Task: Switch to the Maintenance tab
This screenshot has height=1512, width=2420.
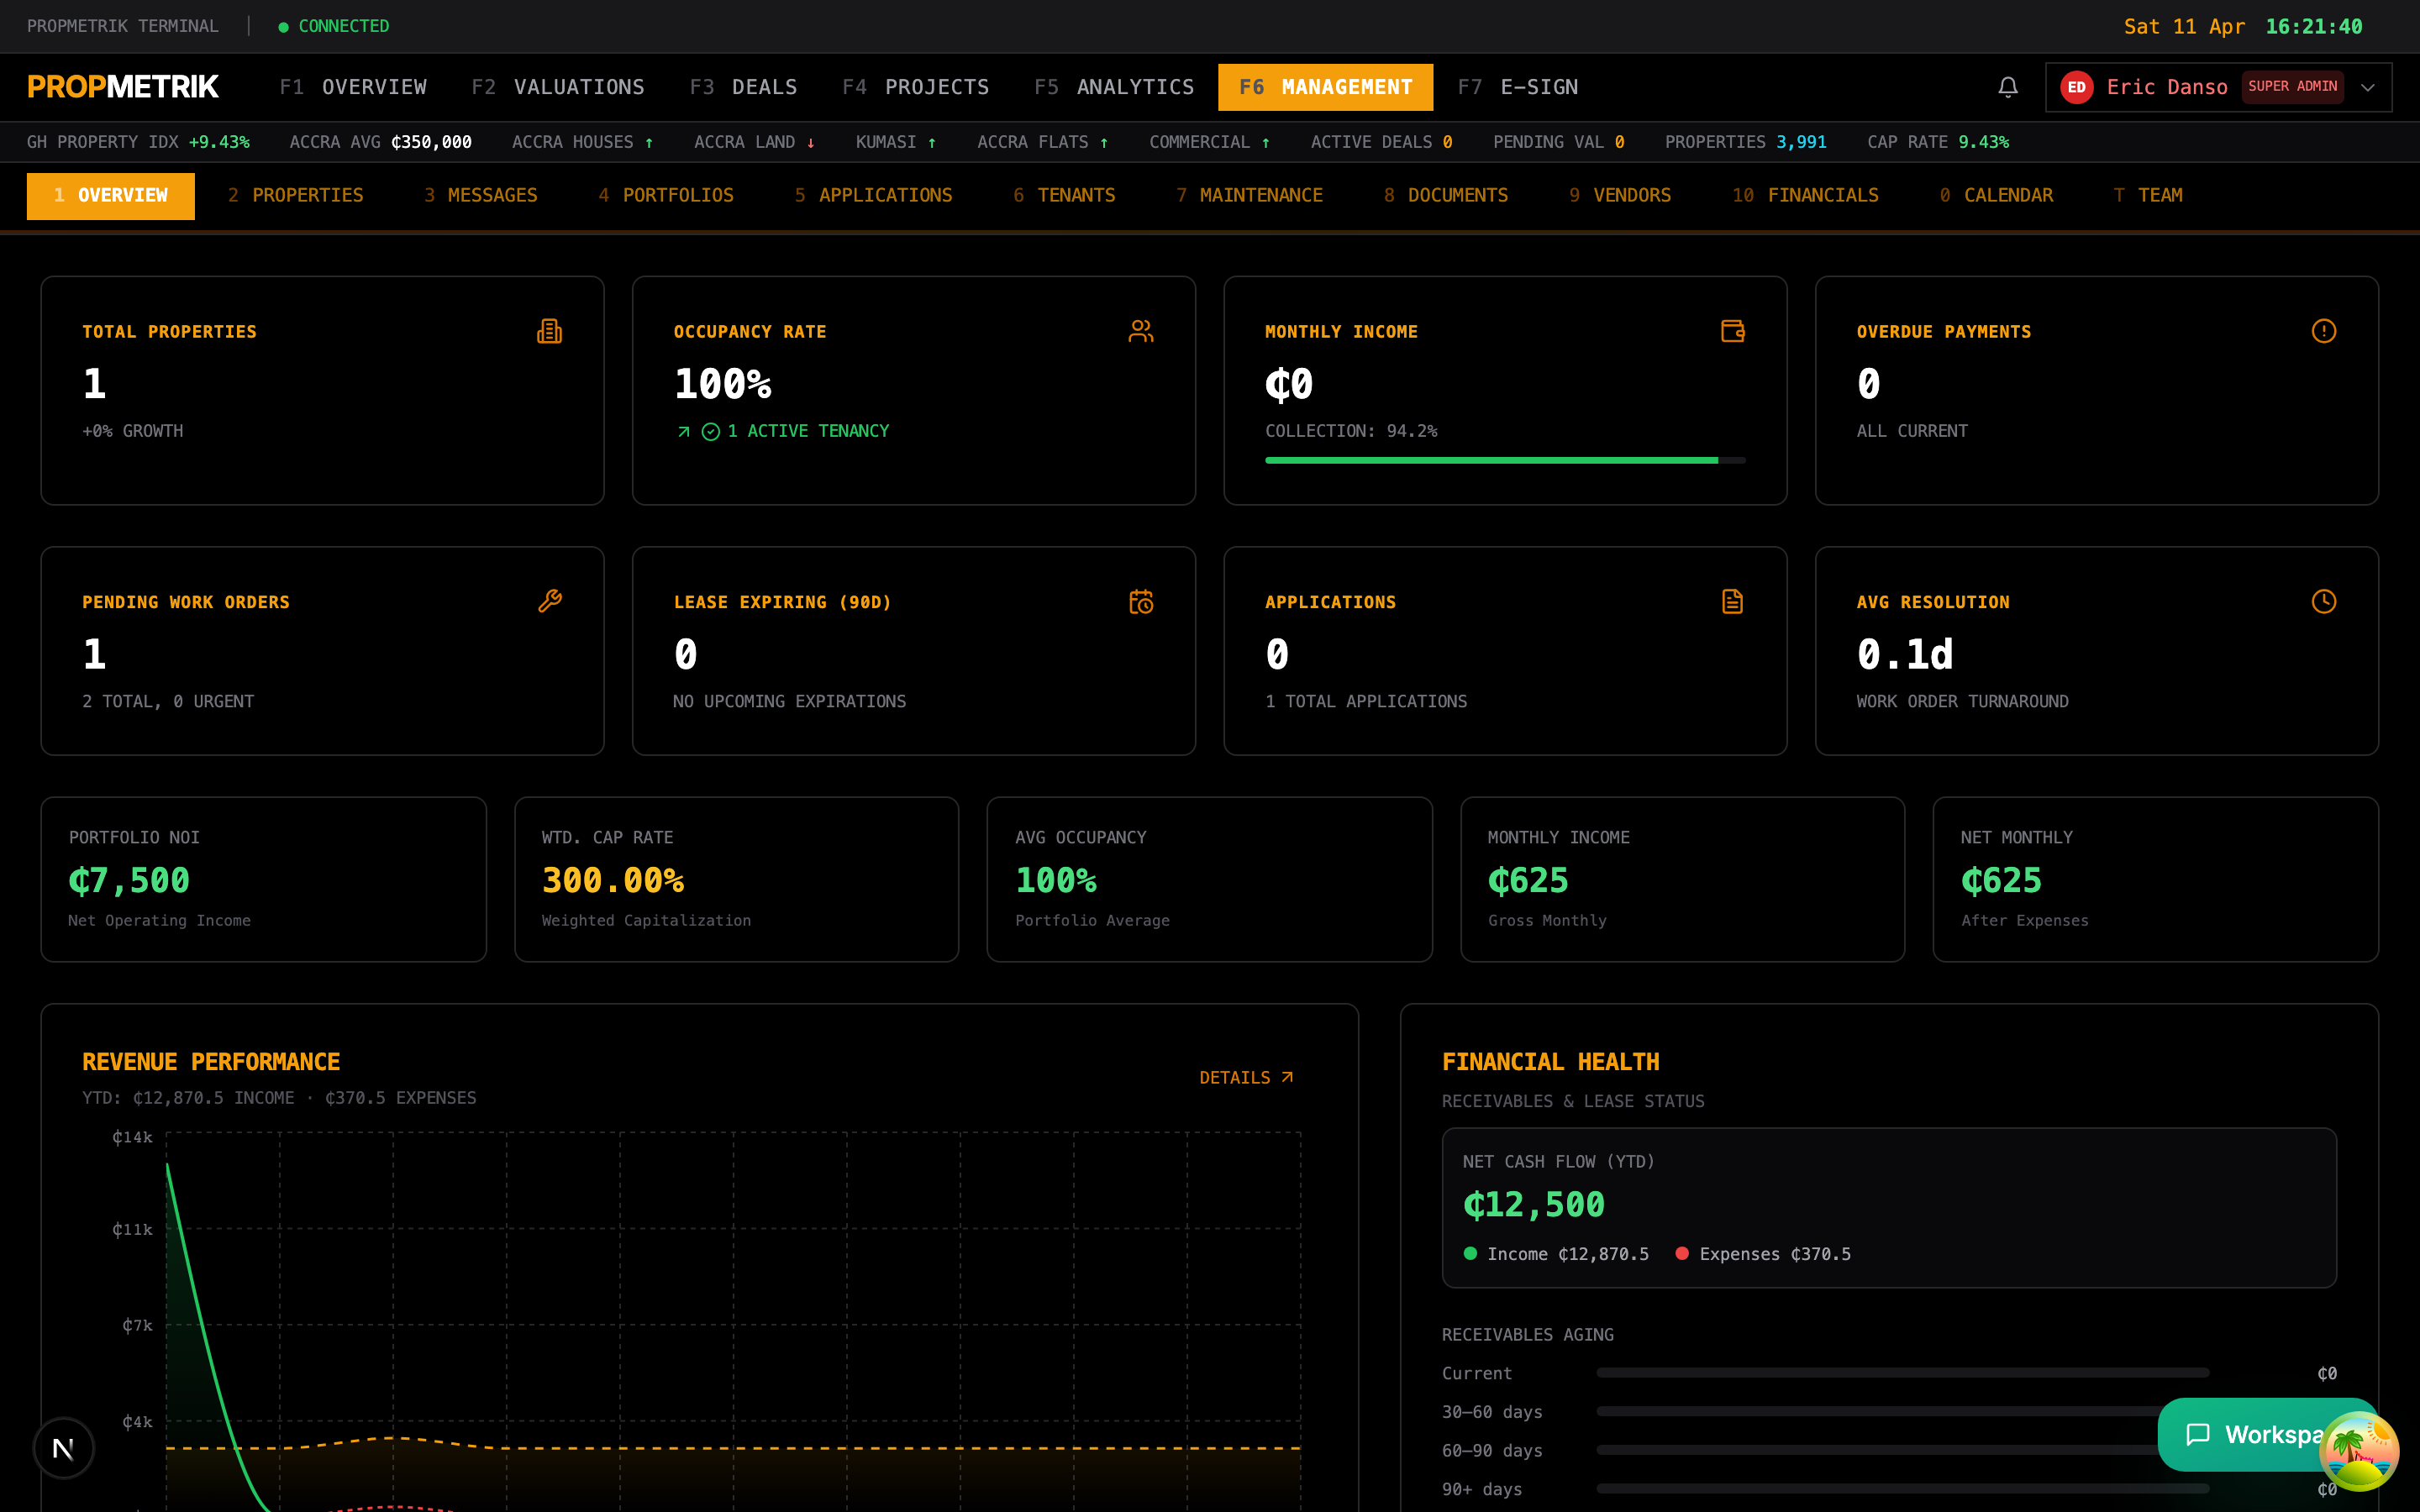Action: click(1249, 195)
